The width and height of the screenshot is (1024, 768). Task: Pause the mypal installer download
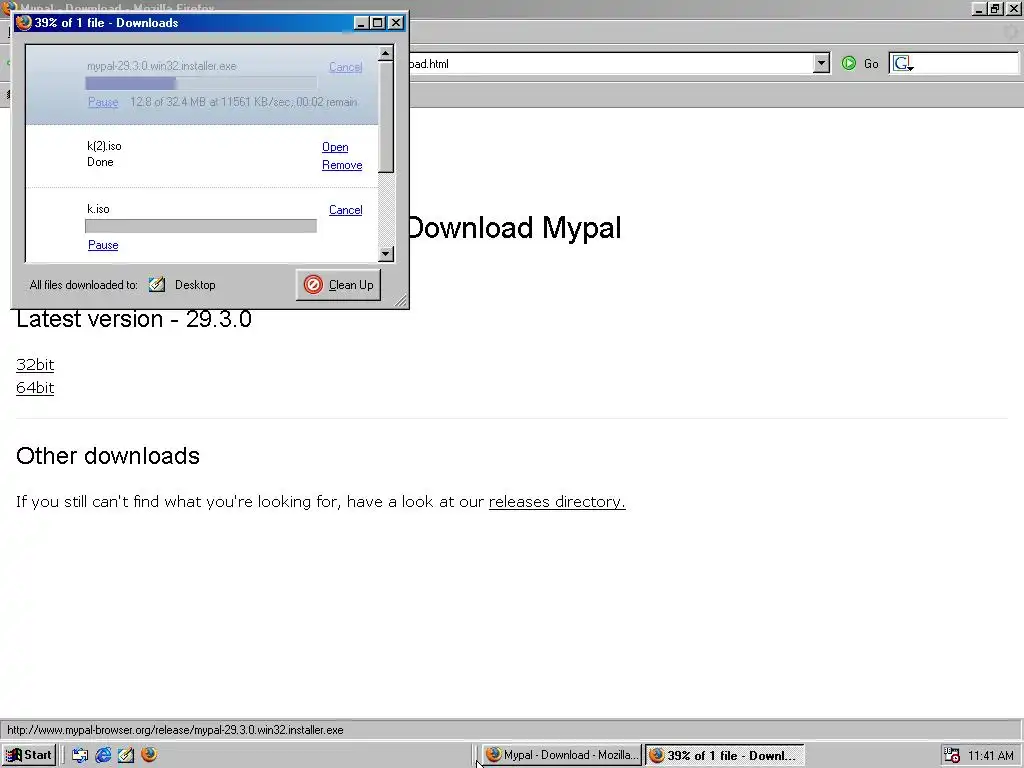click(x=103, y=103)
